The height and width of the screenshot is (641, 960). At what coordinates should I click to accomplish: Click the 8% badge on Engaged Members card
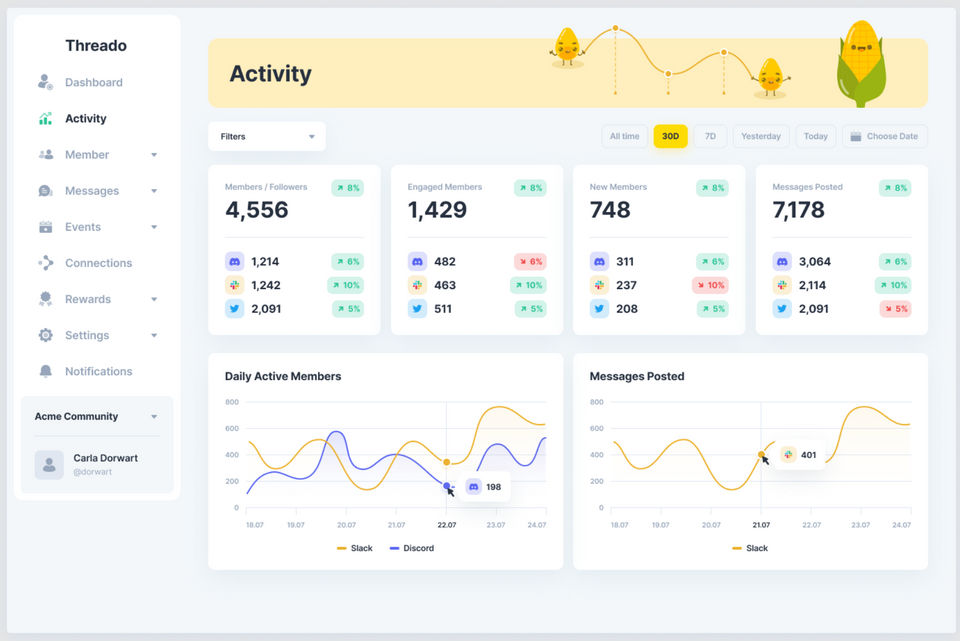(x=530, y=188)
